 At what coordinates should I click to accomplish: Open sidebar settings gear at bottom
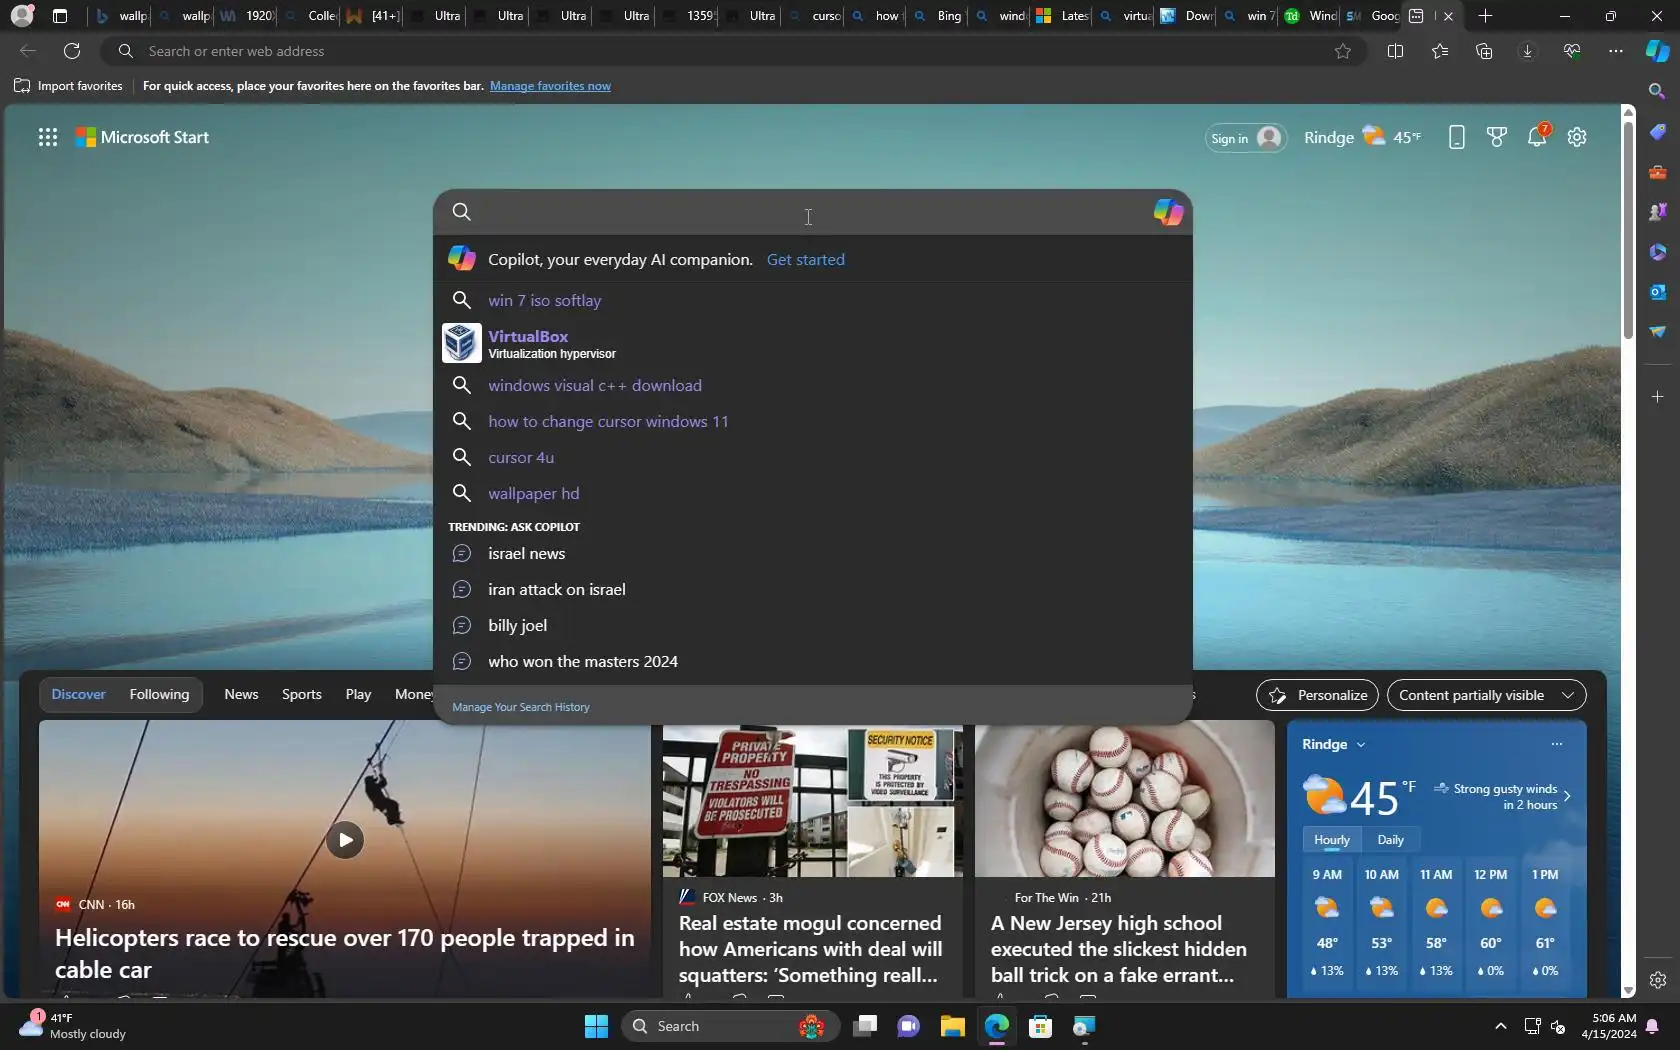pos(1658,980)
